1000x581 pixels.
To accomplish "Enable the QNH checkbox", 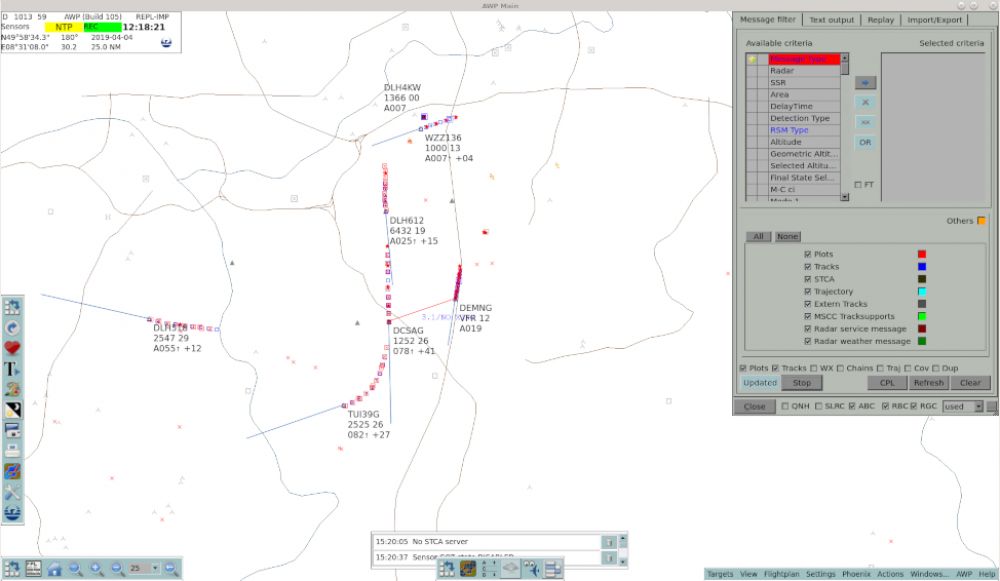I will coord(785,406).
